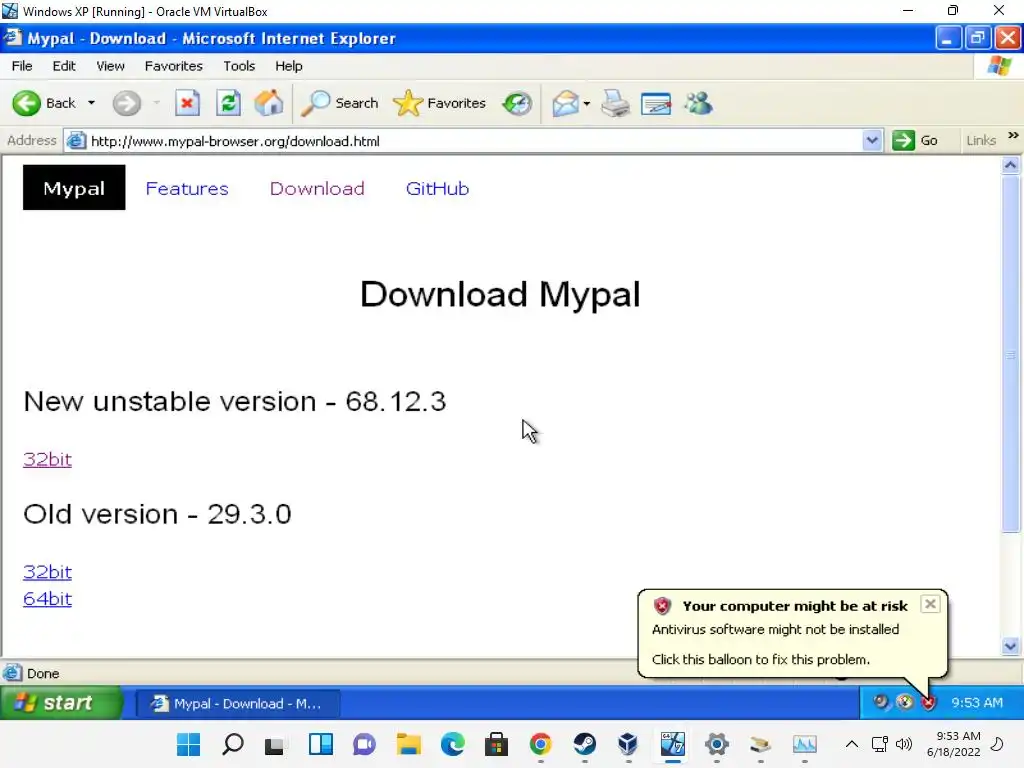Open the Chat icon on host taskbar
Screen dimensions: 1024x768
[x=364, y=744]
